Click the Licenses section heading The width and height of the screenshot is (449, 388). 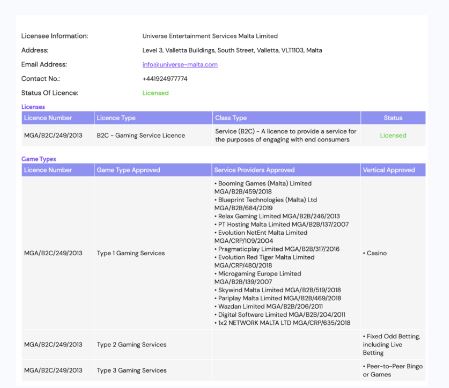pyautogui.click(x=33, y=107)
